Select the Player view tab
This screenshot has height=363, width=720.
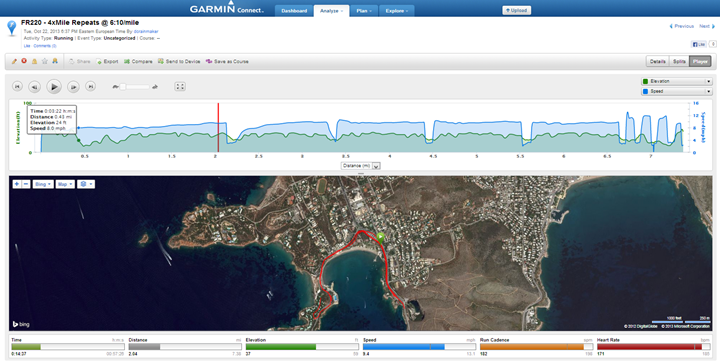pos(700,61)
